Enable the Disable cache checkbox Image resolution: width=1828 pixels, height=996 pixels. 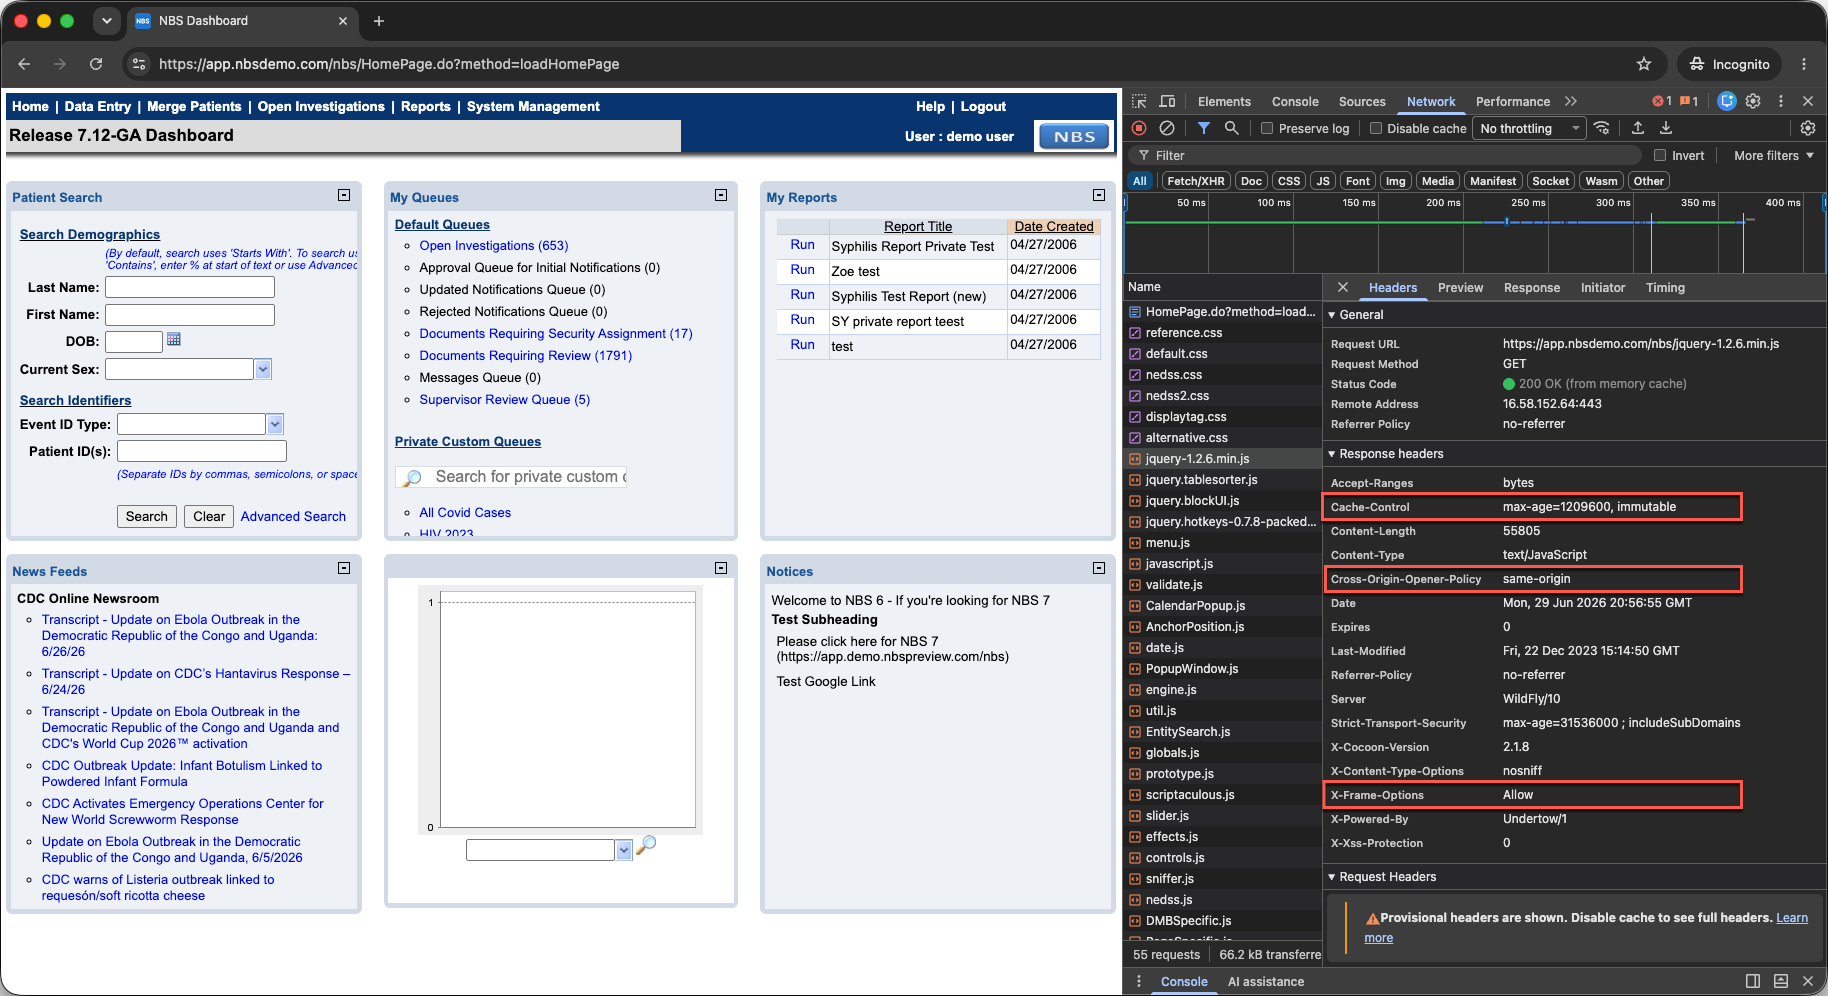1376,128
